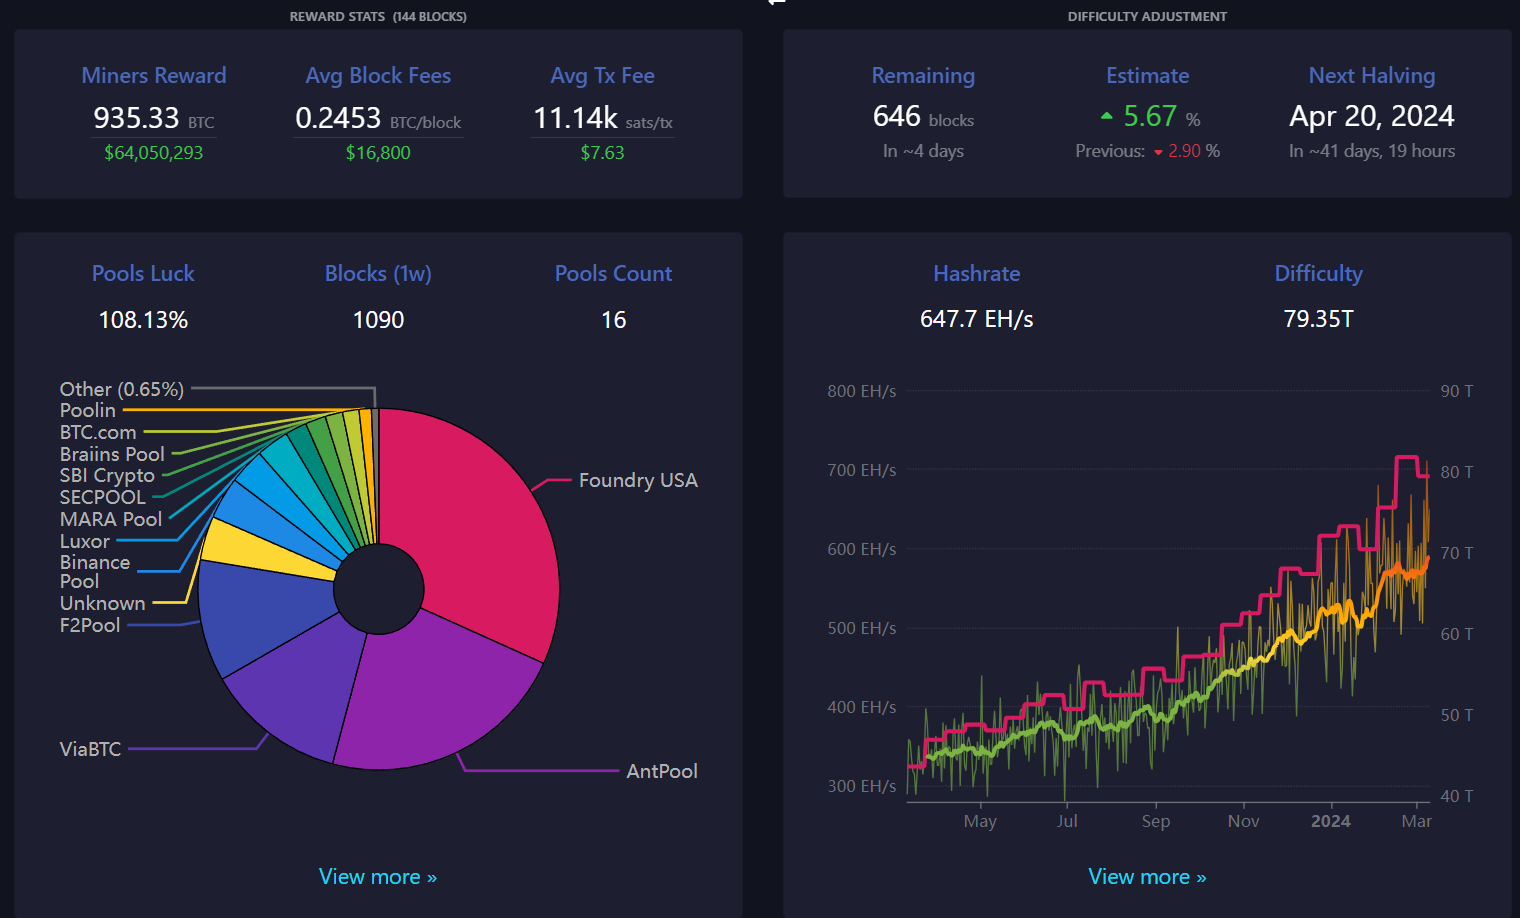Image resolution: width=1520 pixels, height=918 pixels.
Task: Click the Difficulty heading
Action: pyautogui.click(x=1318, y=273)
